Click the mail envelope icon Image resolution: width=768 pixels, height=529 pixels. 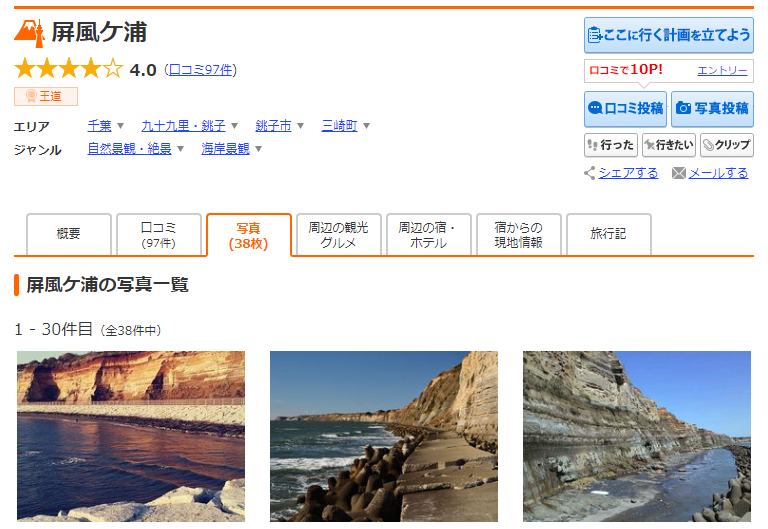click(678, 173)
